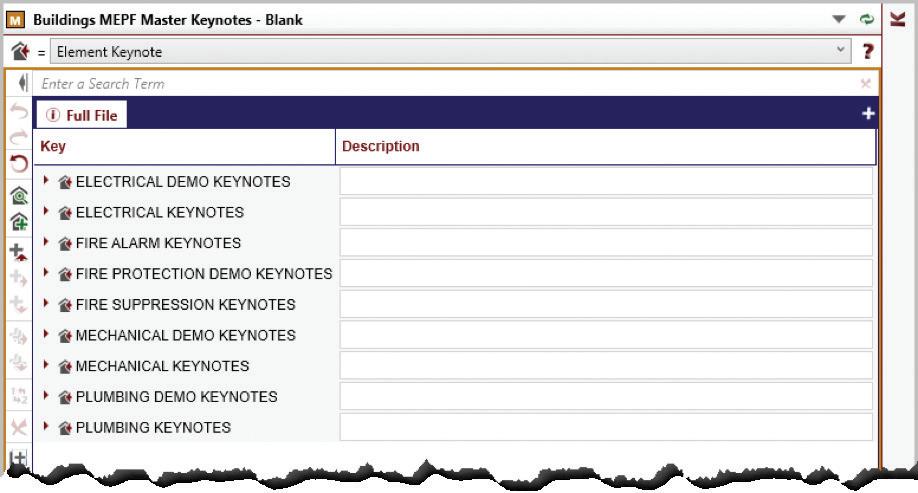
Task: Select PLUMBING KEYNOTES row text
Action: [x=153, y=428]
